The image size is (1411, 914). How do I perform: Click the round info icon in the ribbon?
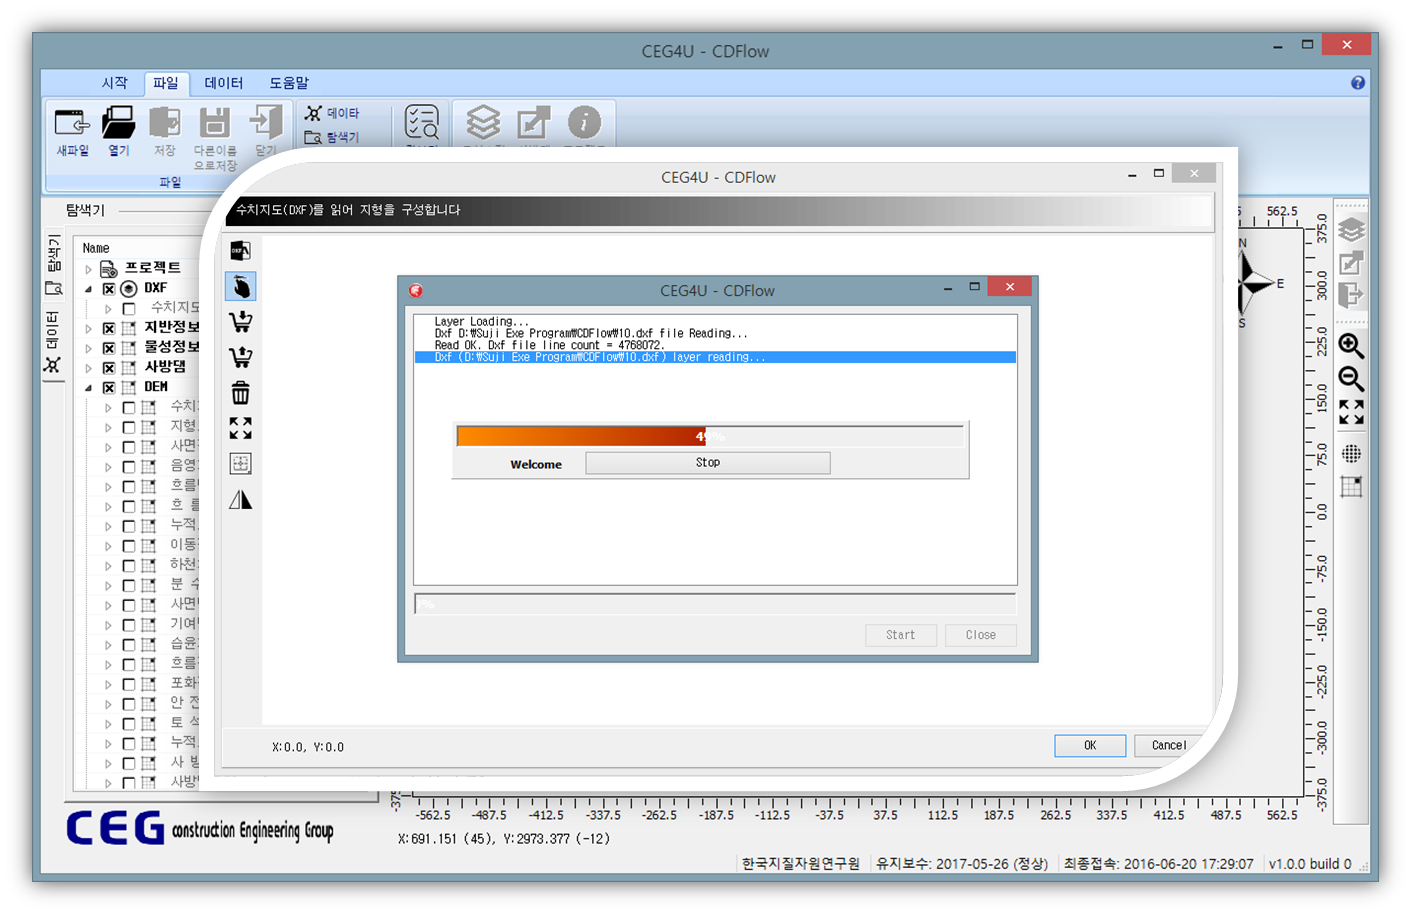click(584, 123)
